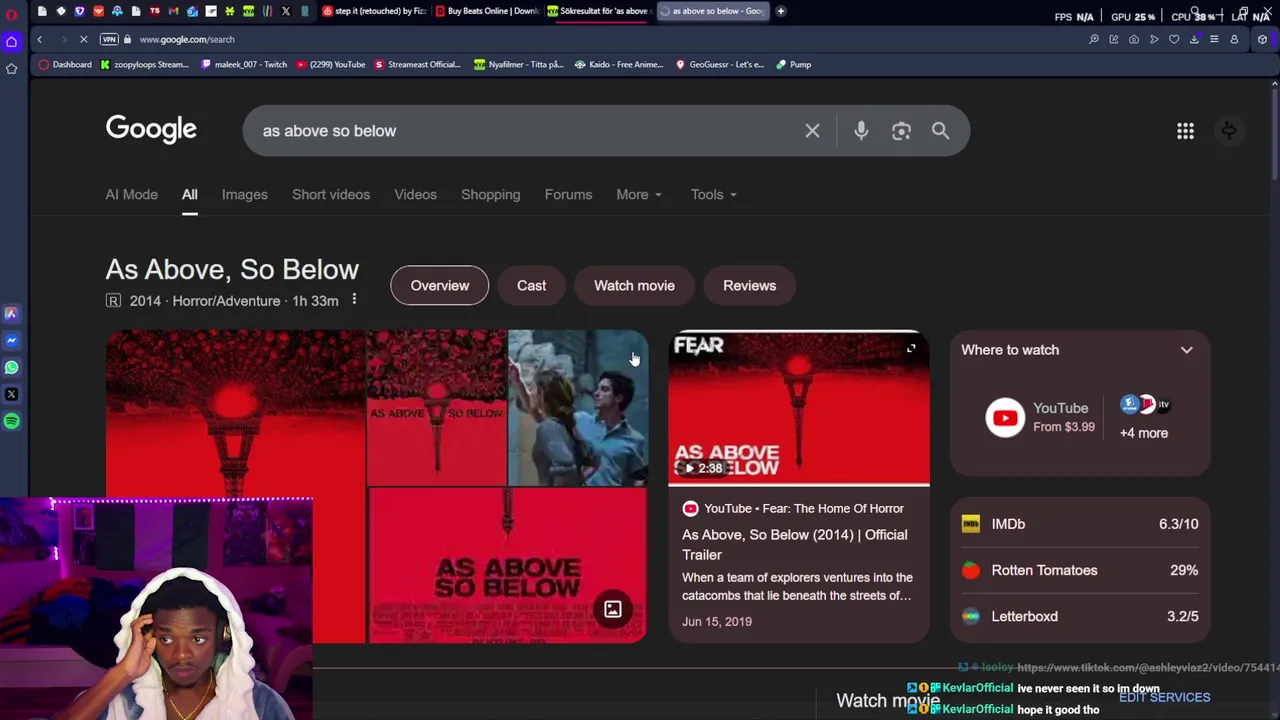Open the Rotten Tomatoes 29% link
1280x720 pixels.
point(1080,570)
